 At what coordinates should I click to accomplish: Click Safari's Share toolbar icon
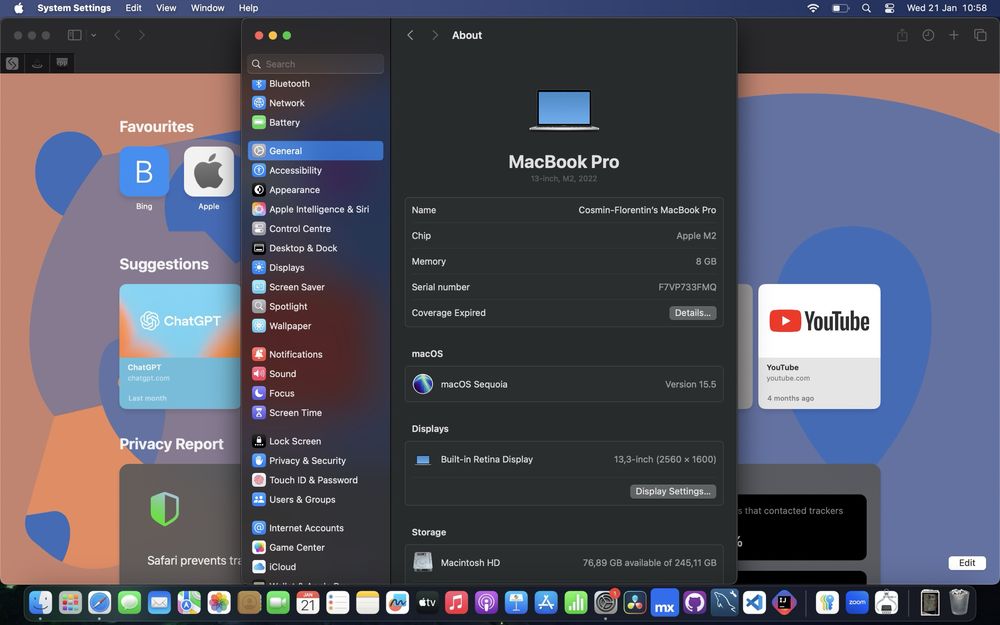pos(902,35)
